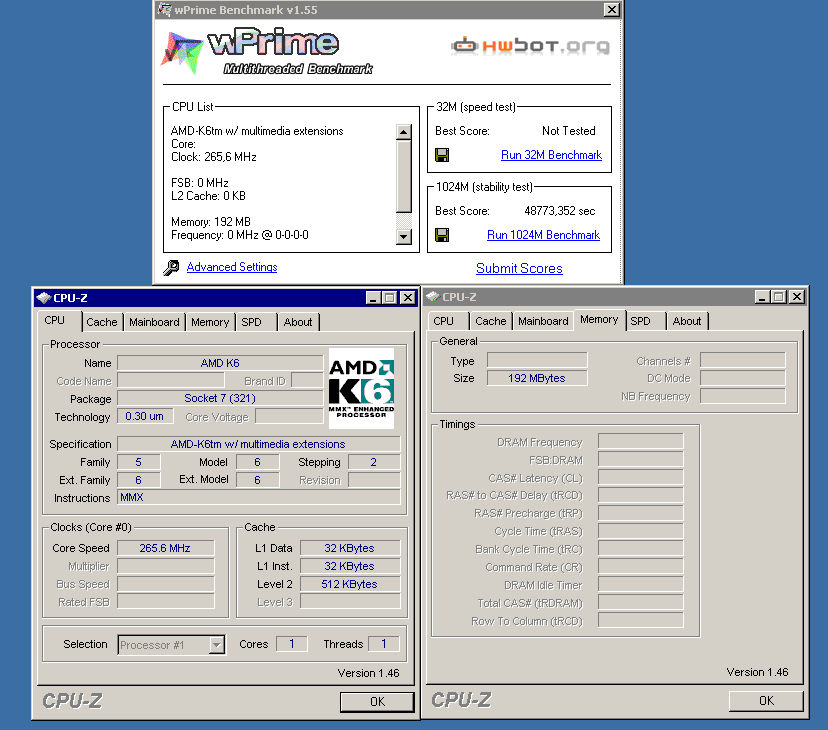
Task: Click the empty Multiplier field
Action: 165,566
